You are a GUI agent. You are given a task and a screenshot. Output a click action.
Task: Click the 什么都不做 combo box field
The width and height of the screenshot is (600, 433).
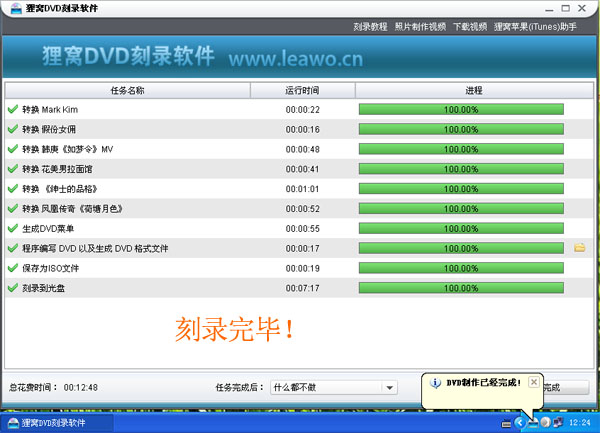tap(334, 387)
